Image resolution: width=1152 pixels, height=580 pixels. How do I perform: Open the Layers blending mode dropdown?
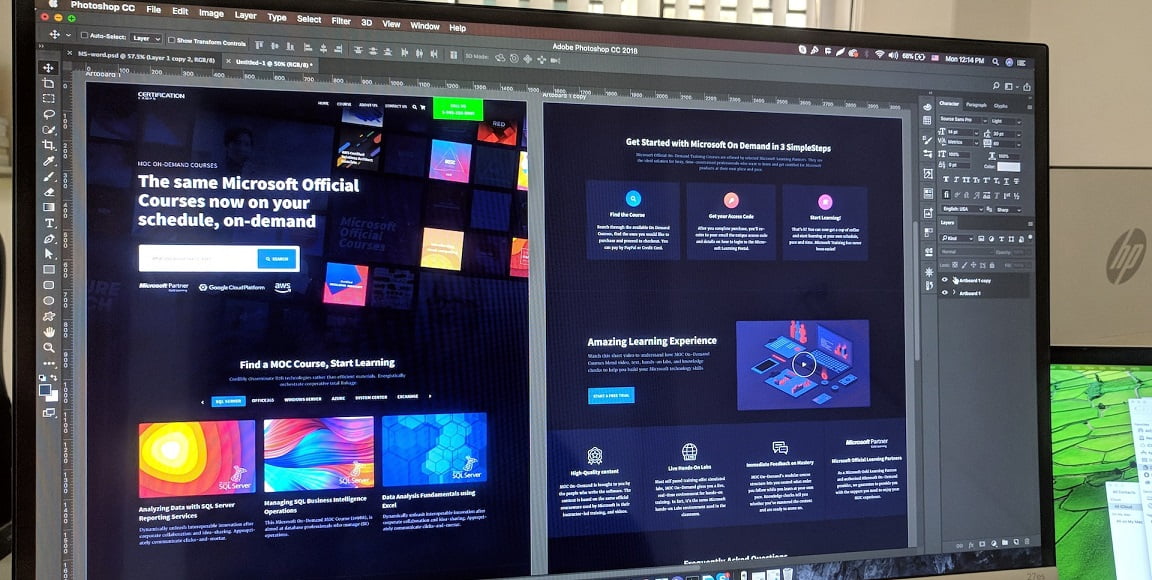(x=966, y=251)
